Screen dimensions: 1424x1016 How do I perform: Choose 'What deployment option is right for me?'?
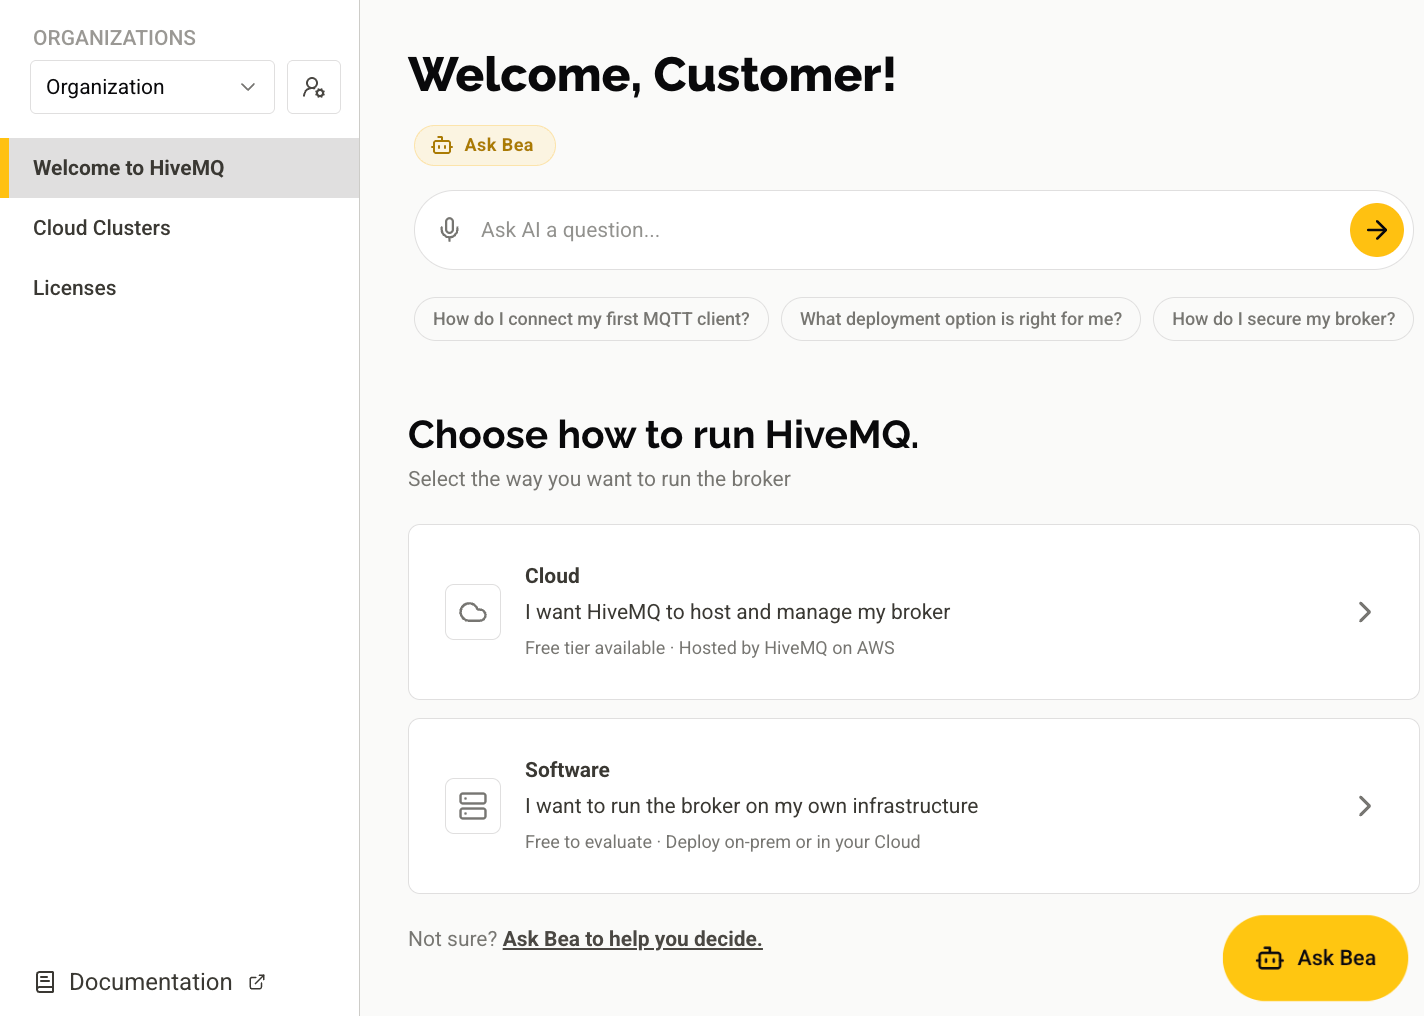click(961, 319)
